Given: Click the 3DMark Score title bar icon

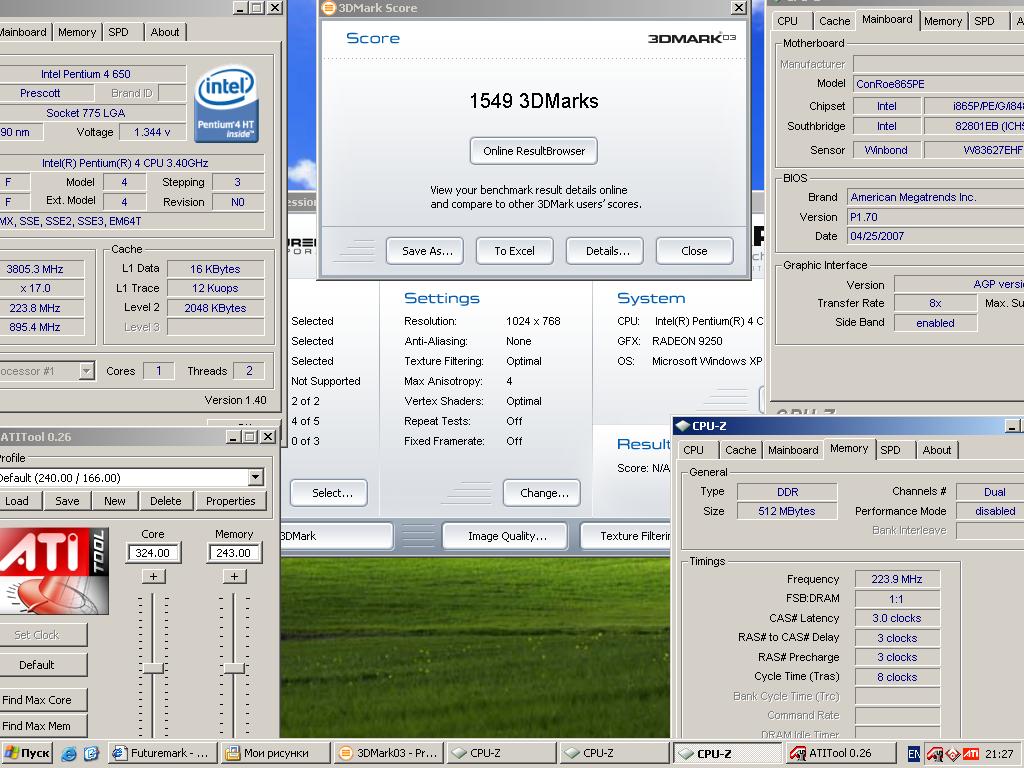Looking at the screenshot, I should click(328, 8).
